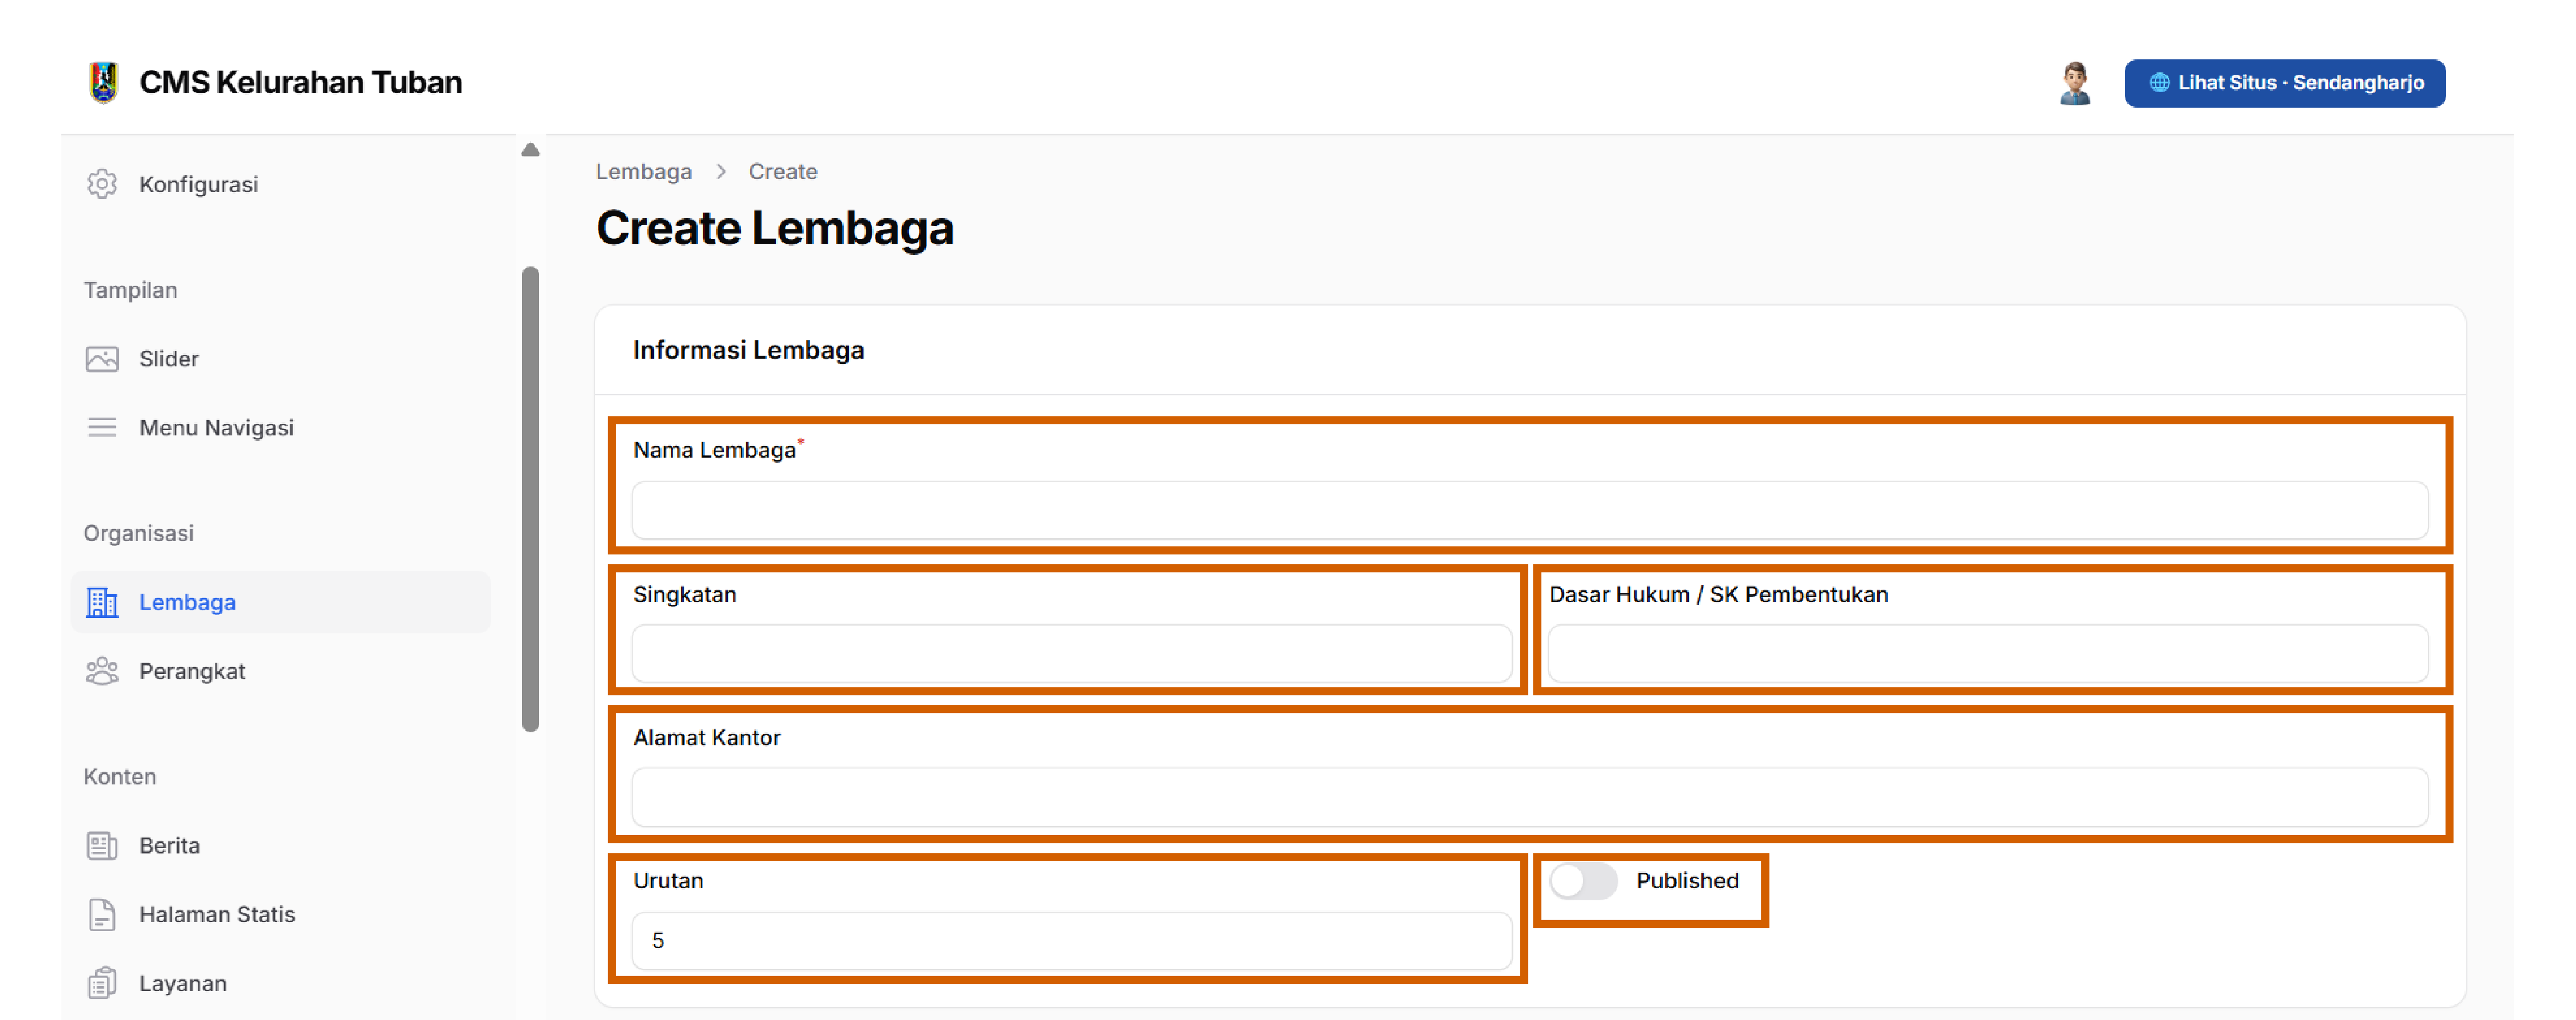Image resolution: width=2576 pixels, height=1020 pixels.
Task: Click into the Singkatan text field
Action: tap(1072, 654)
